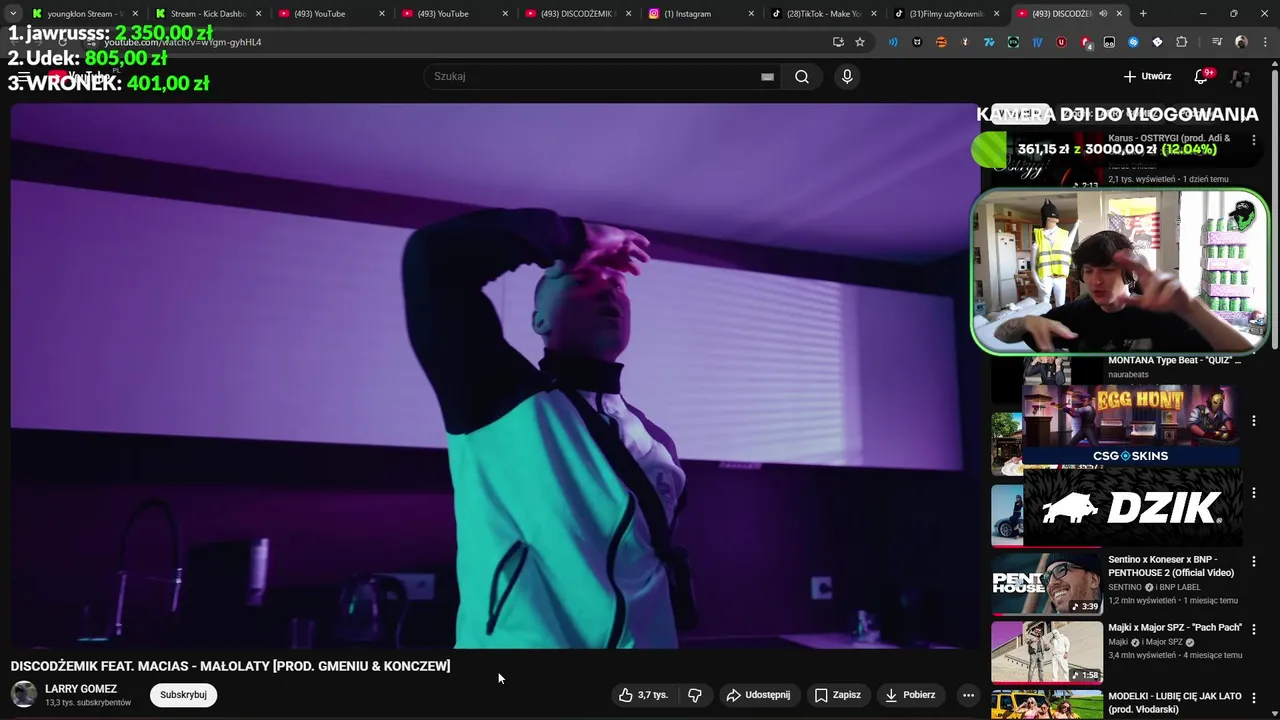Download video via Pobierz button
This screenshot has height=720, width=1280.
[910, 695]
